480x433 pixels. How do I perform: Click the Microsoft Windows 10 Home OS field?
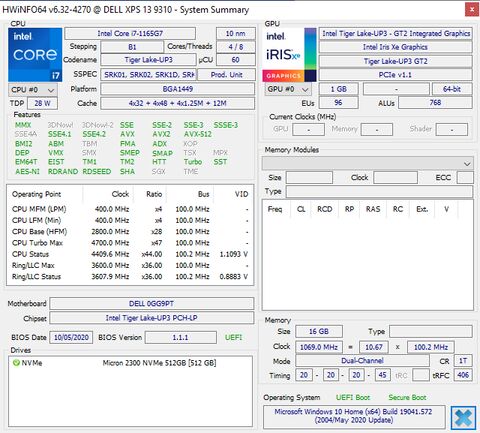[354, 416]
